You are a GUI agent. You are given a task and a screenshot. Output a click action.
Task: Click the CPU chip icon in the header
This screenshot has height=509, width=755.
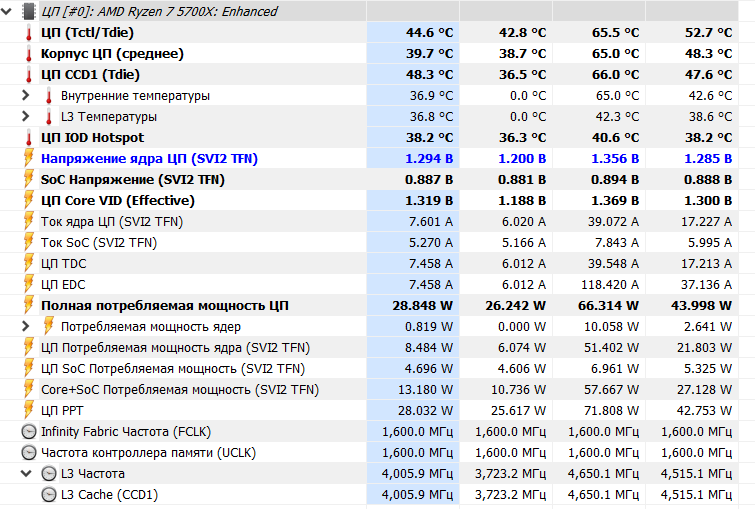coord(28,11)
